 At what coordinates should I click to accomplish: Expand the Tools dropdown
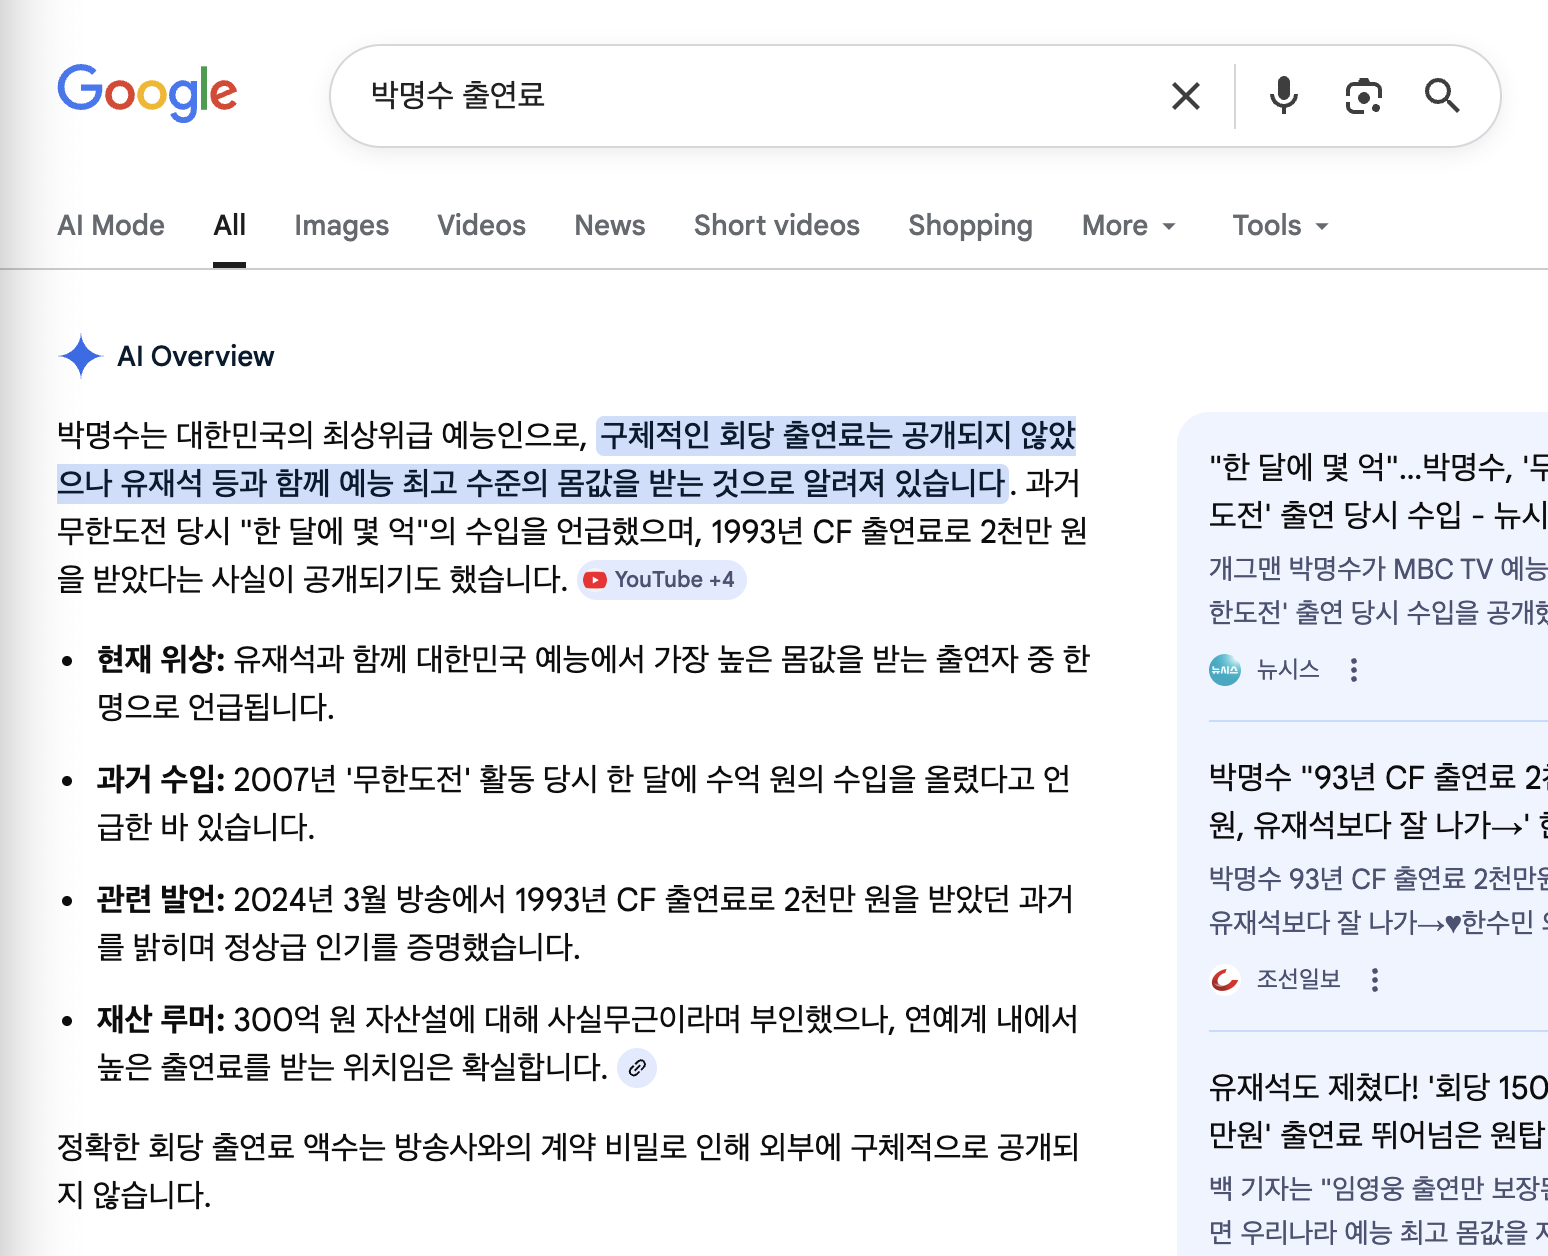click(1281, 226)
